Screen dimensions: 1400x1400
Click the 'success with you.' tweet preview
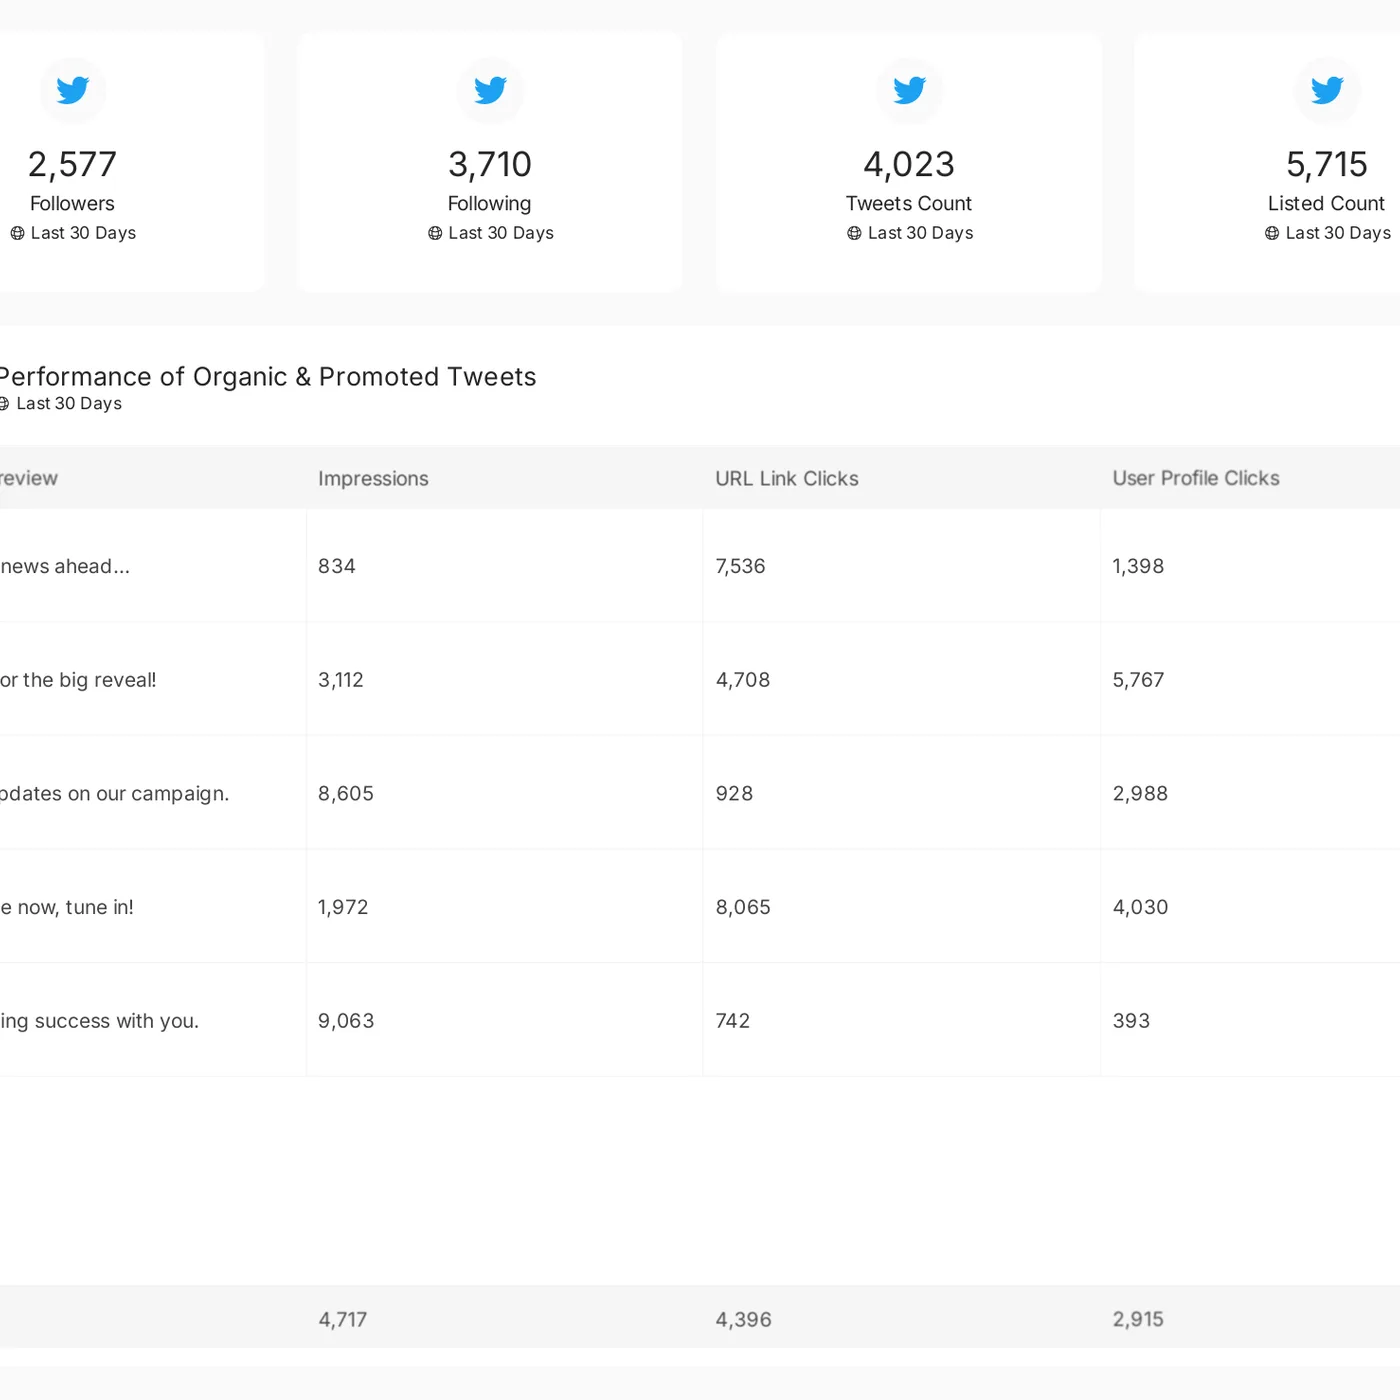100,1021
